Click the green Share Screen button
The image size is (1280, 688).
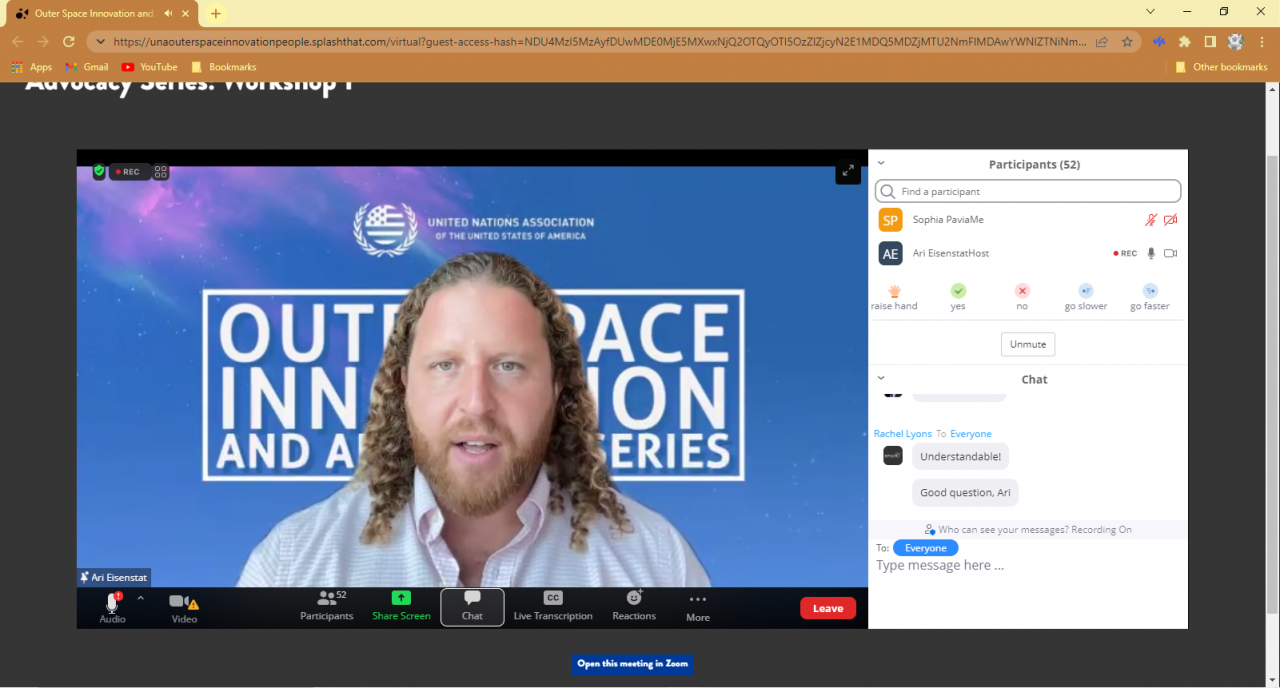(x=401, y=607)
